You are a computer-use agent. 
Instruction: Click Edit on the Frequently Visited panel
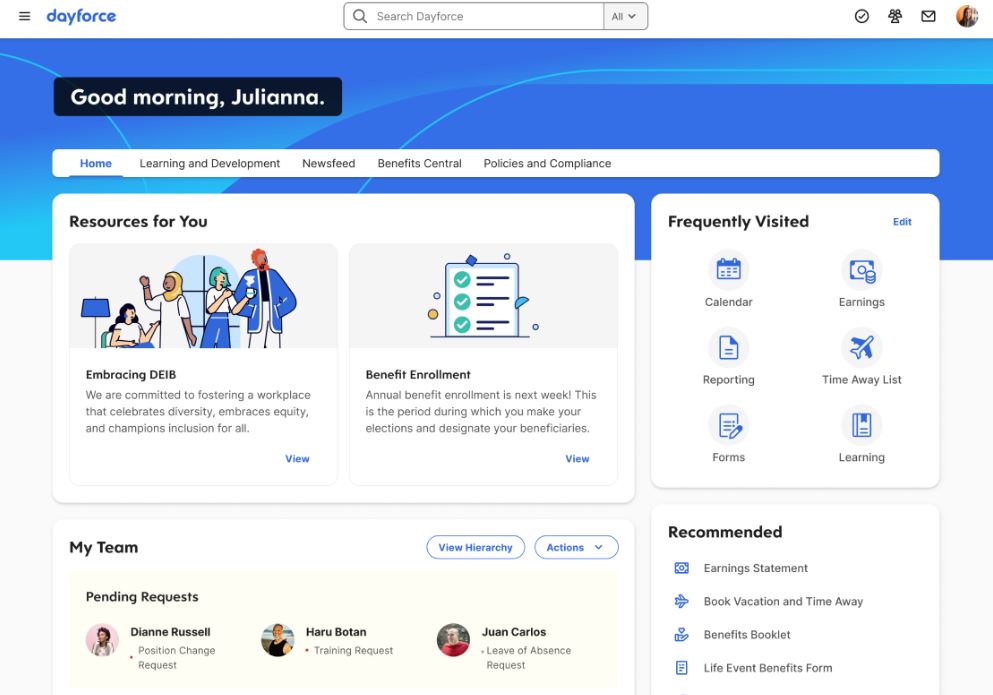pyautogui.click(x=902, y=222)
